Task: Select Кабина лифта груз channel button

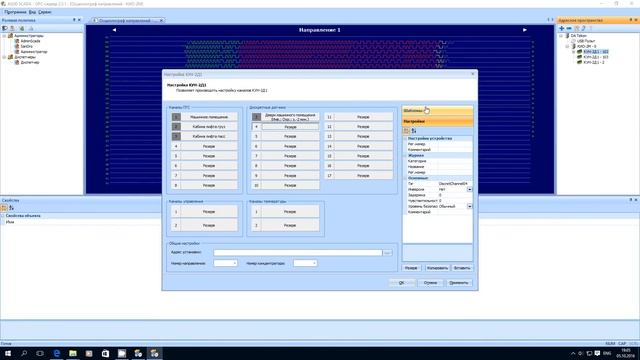Action: (209, 127)
